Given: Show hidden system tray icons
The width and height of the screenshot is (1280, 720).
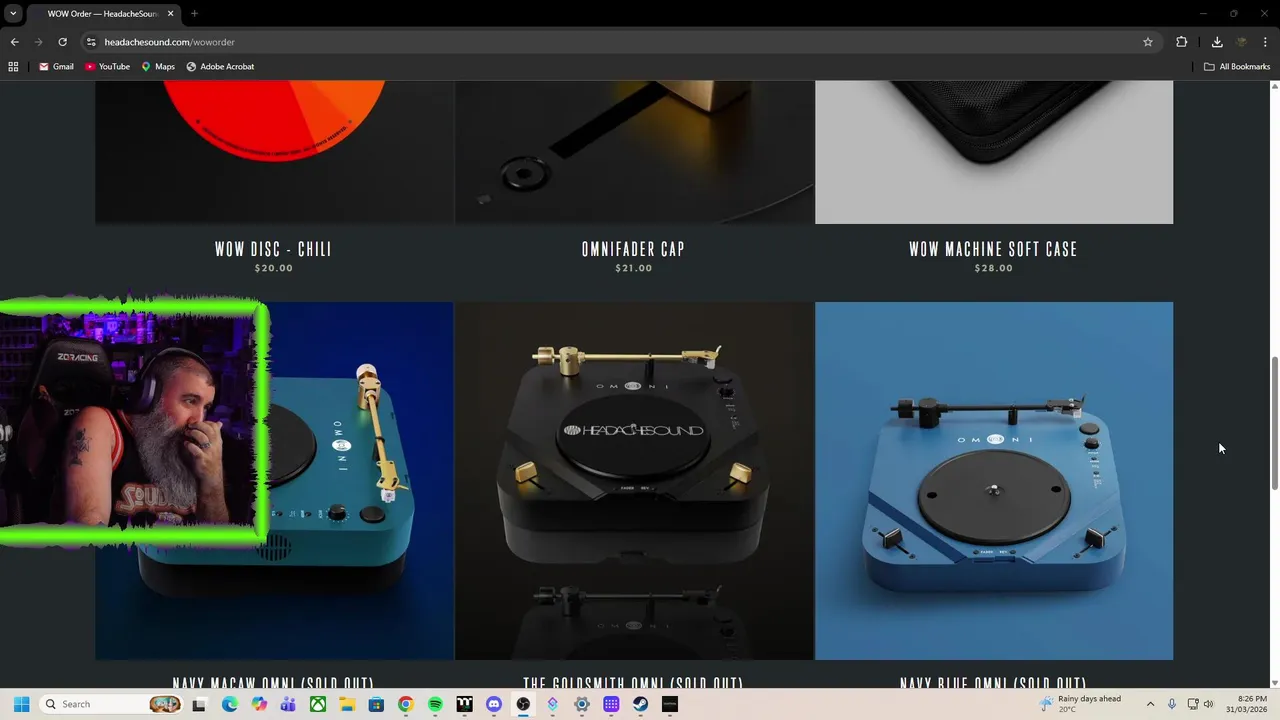Looking at the screenshot, I should point(1150,704).
